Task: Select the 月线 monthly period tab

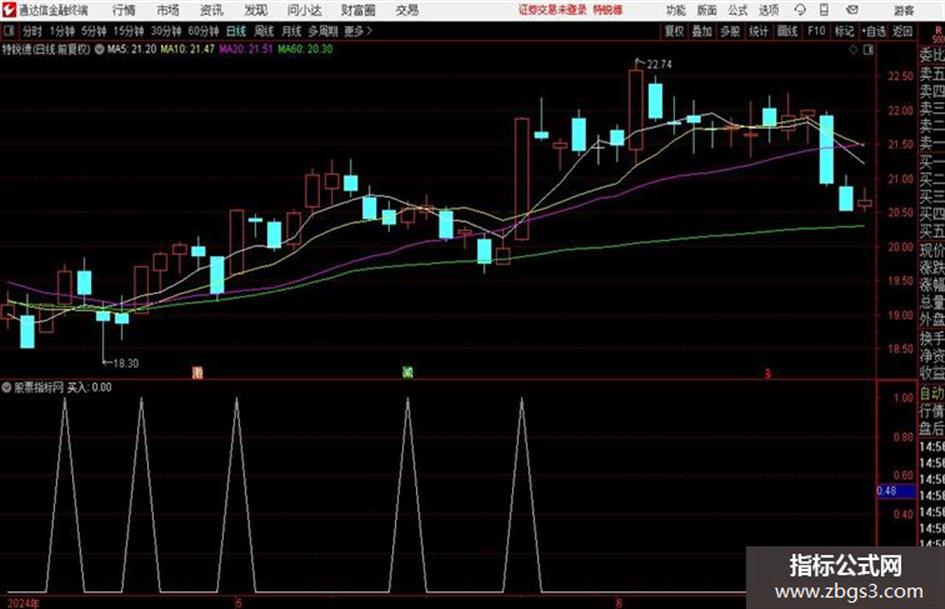Action: 292,31
